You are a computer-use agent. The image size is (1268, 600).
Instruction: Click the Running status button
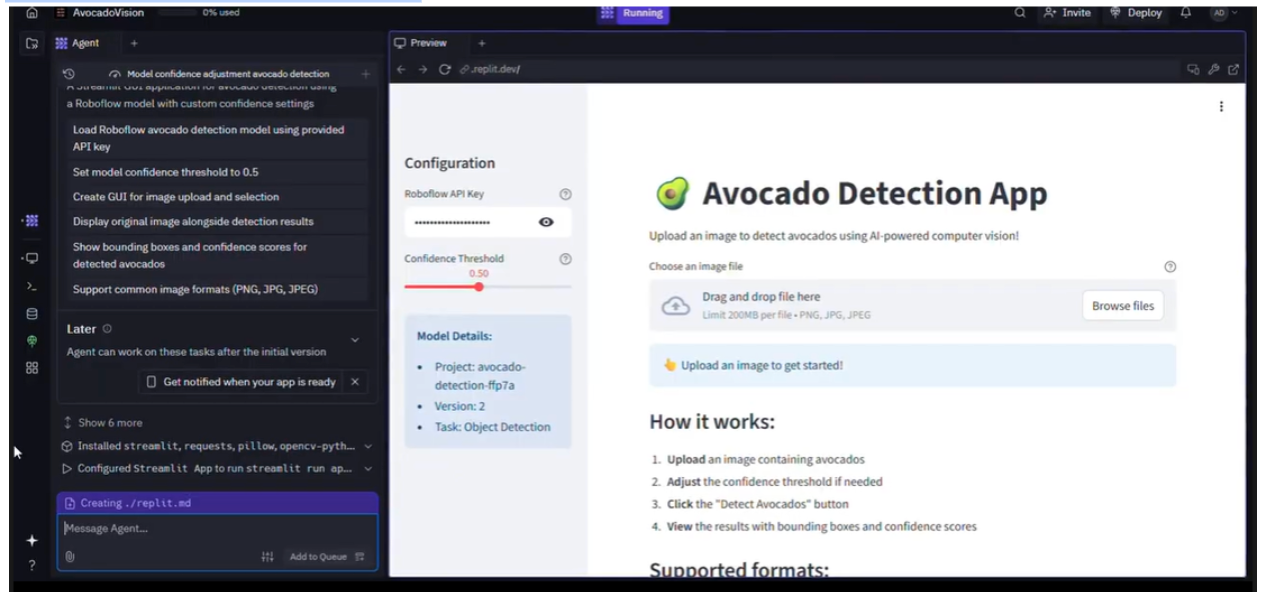(633, 13)
